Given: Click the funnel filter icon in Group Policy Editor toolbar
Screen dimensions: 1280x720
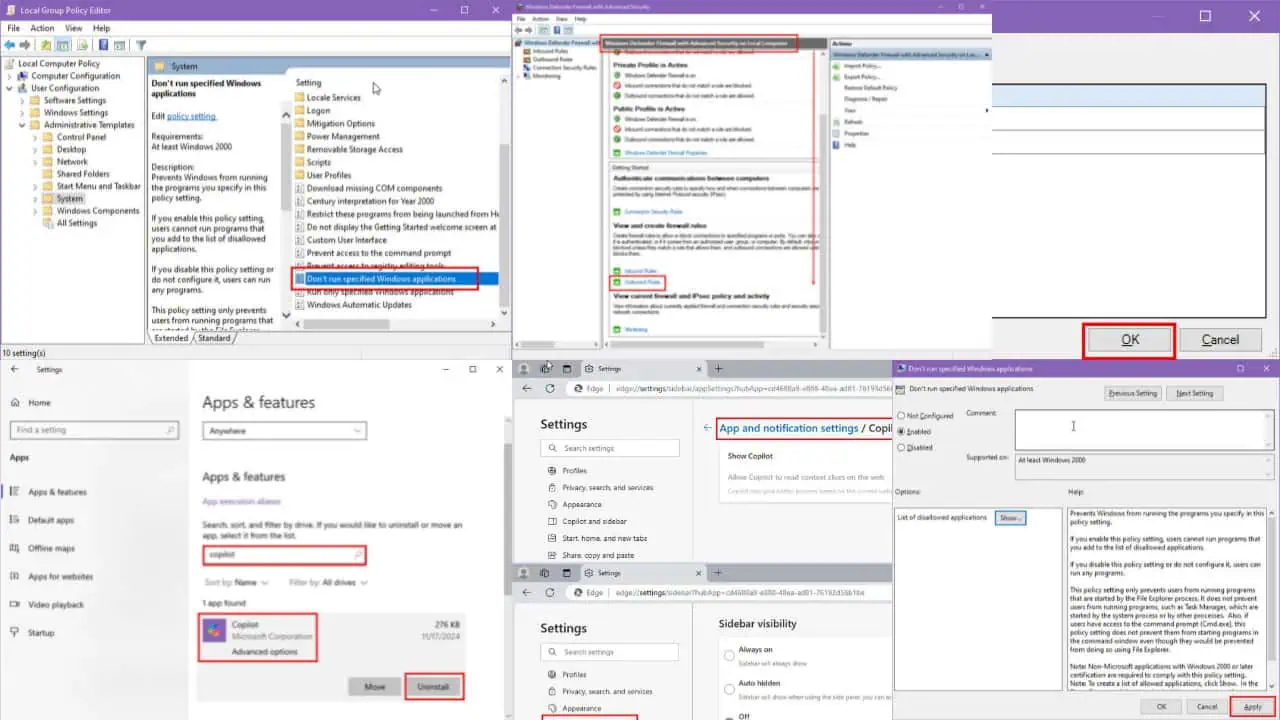Looking at the screenshot, I should [141, 45].
